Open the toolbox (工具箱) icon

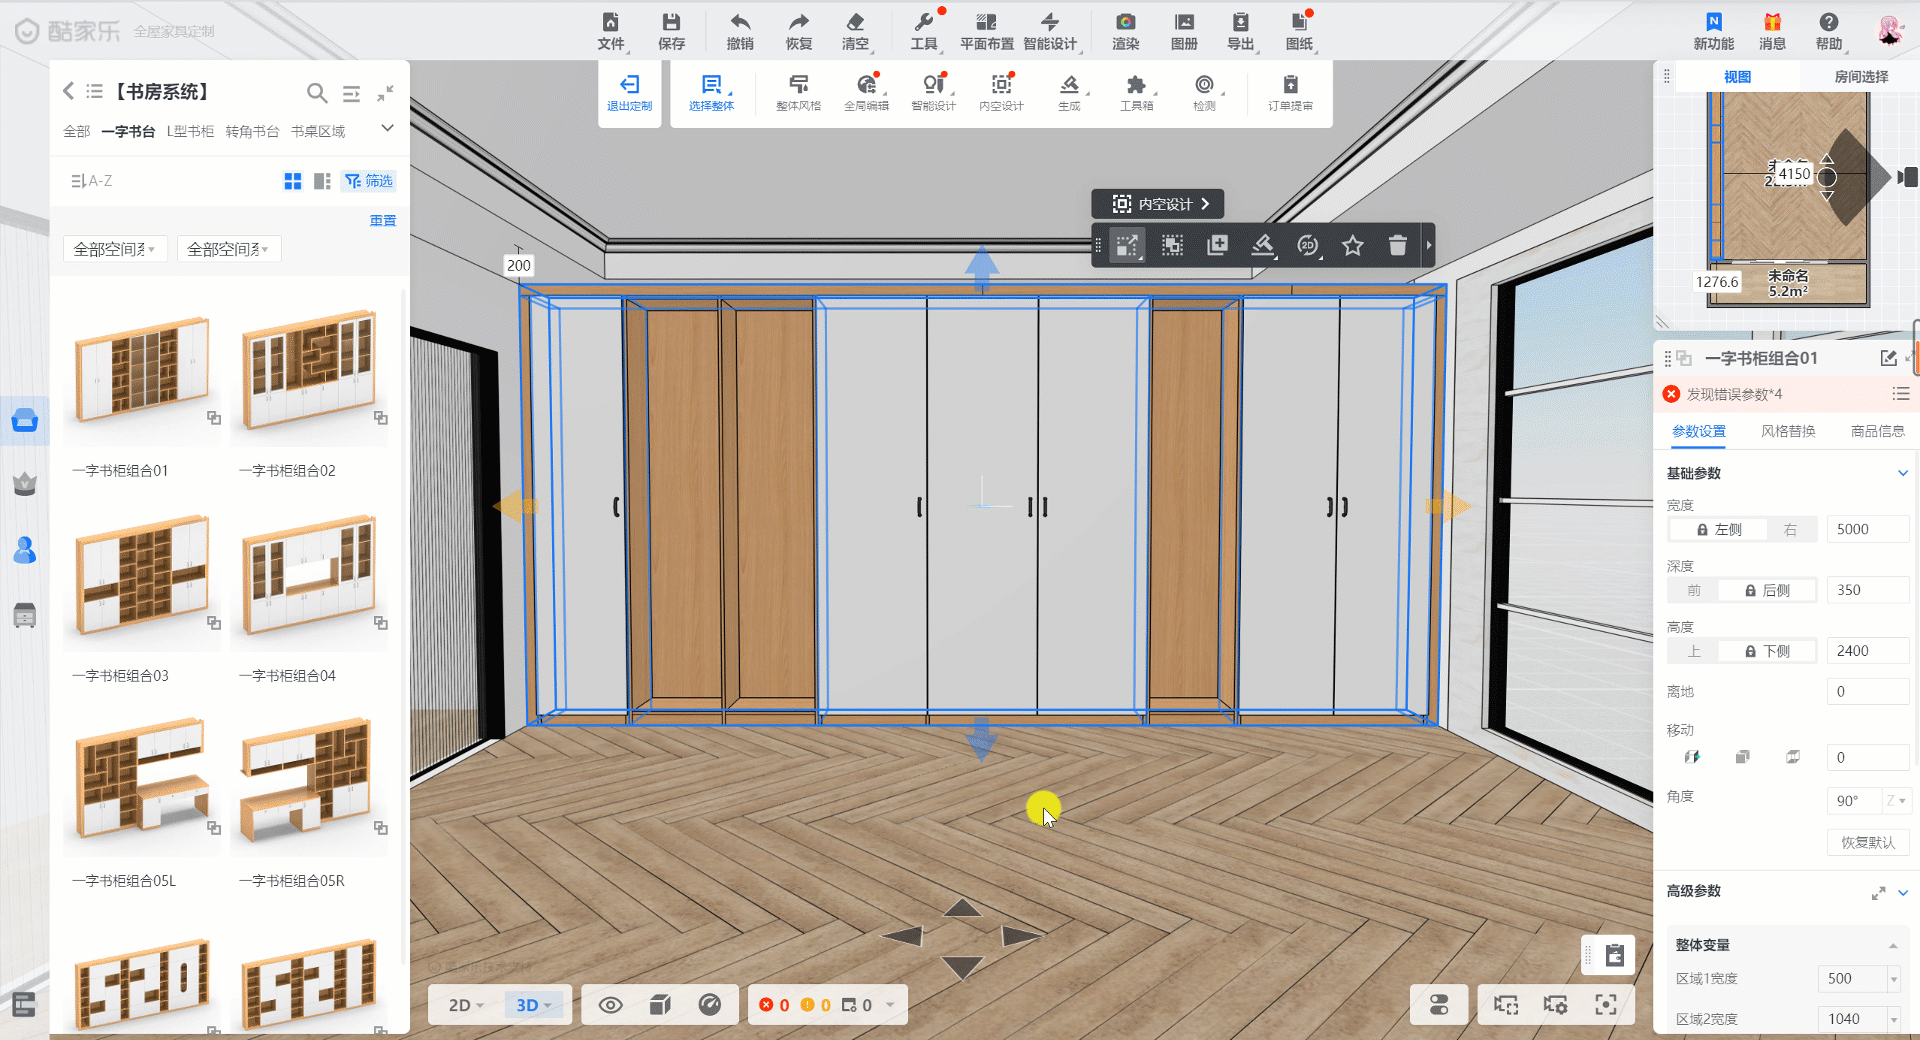point(1136,92)
